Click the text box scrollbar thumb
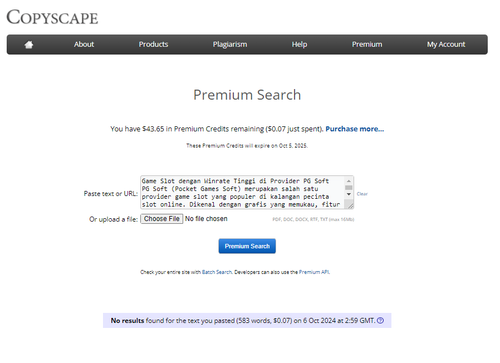Viewport: 500px width, 363px height. point(349,188)
